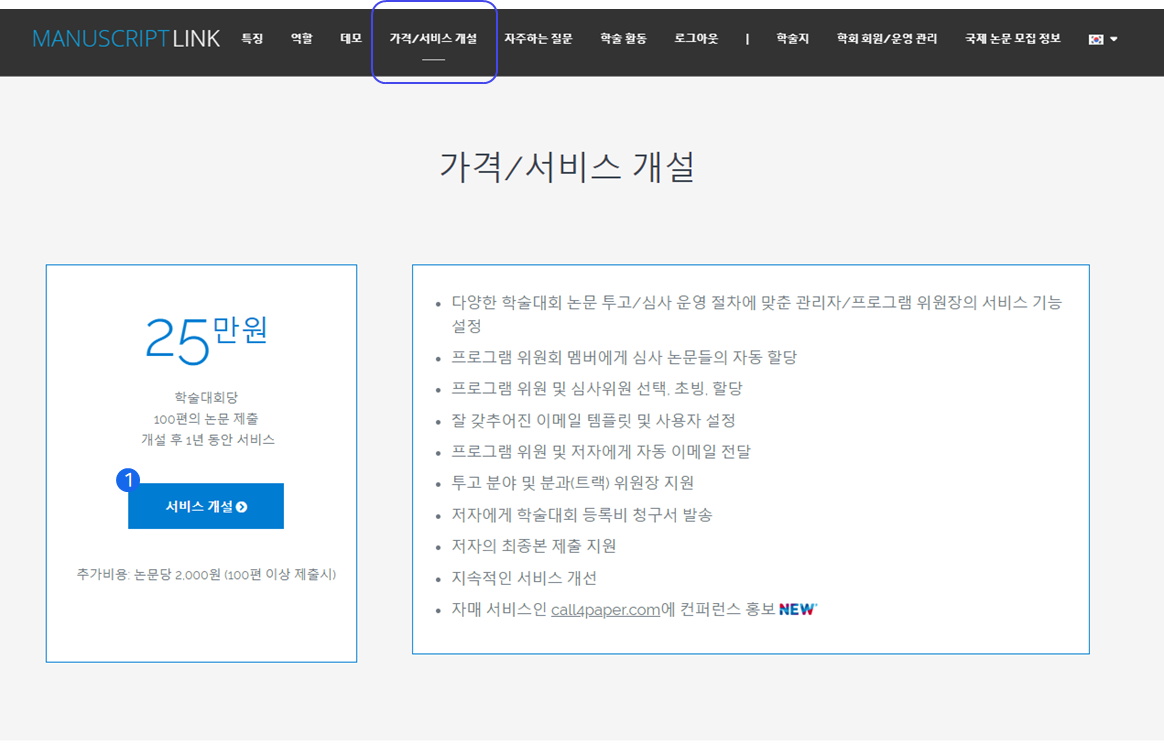
Task: Click the 가격/서비스 개설 page heading
Action: 567,166
